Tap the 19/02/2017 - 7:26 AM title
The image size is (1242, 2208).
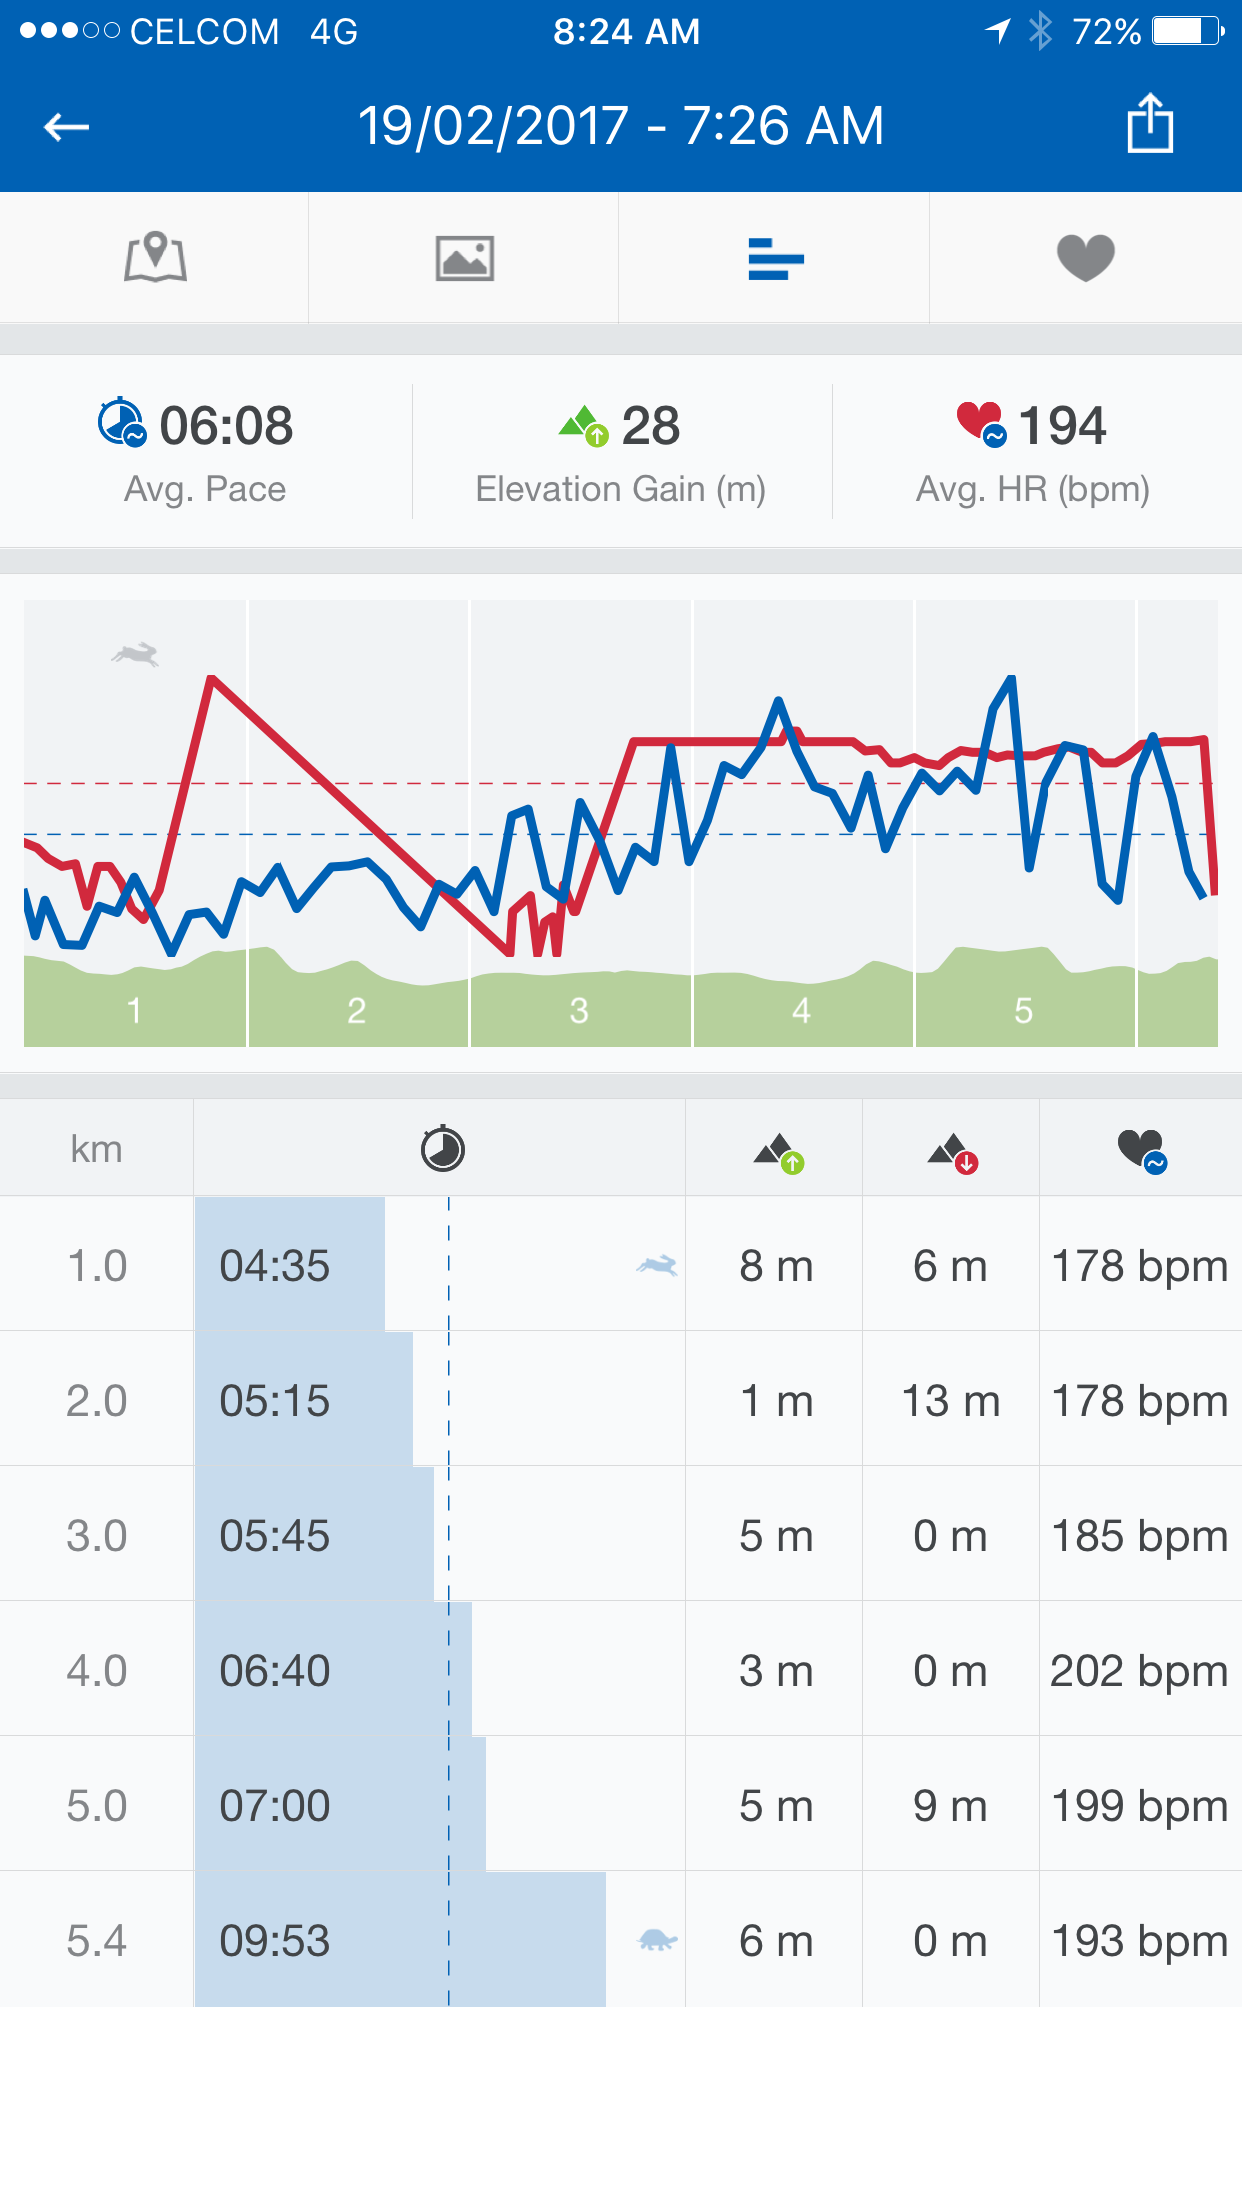621,126
